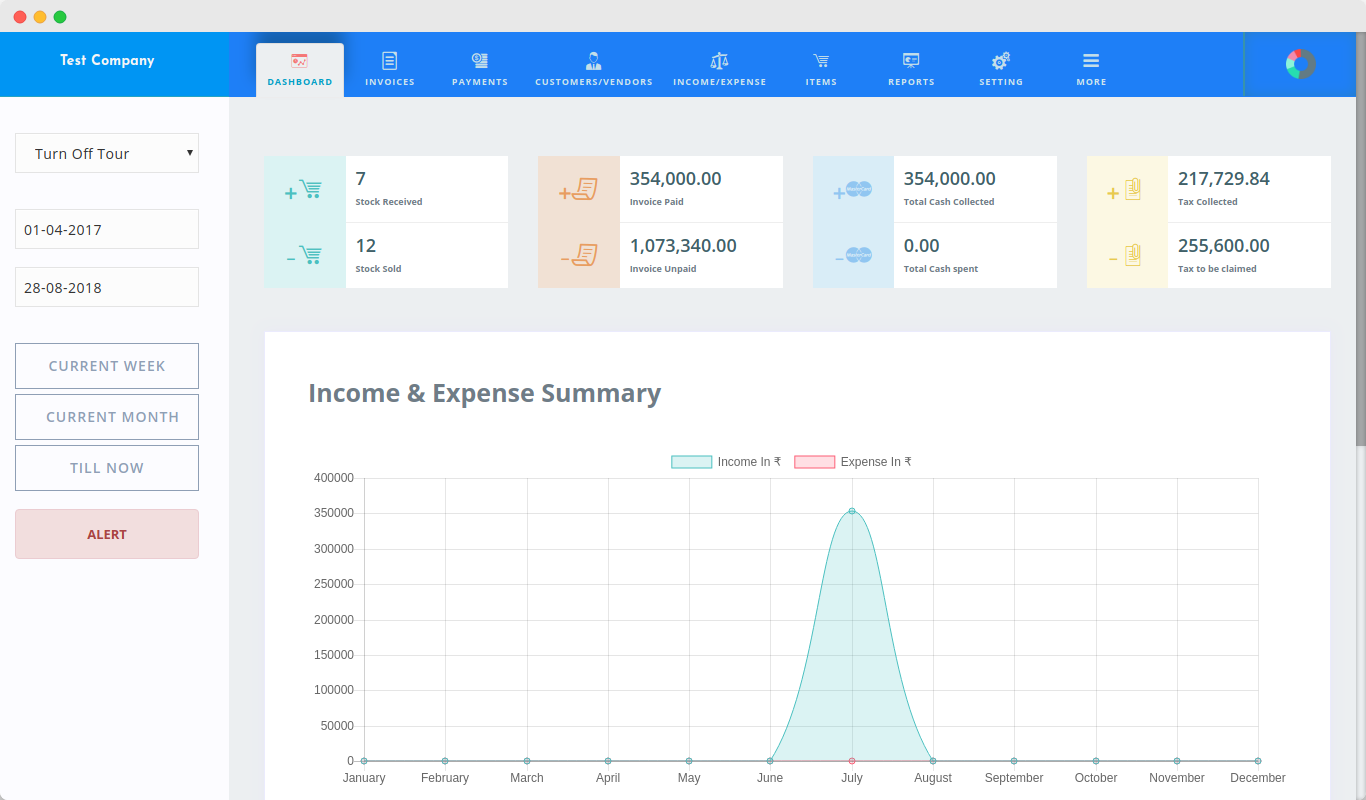The width and height of the screenshot is (1366, 800).
Task: Click the Stock Sold cart icon
Action: [303, 256]
